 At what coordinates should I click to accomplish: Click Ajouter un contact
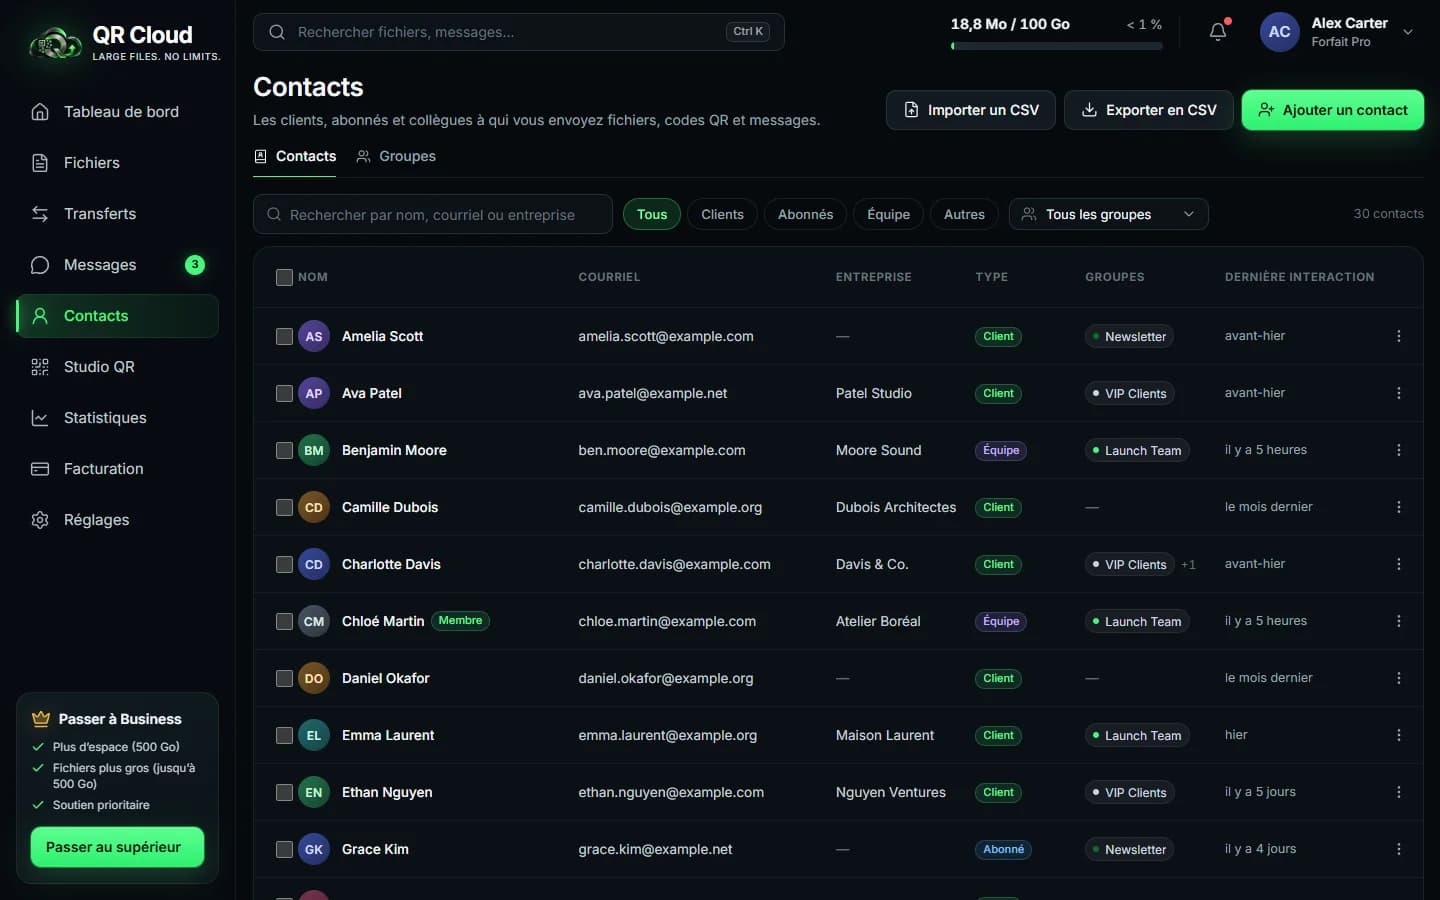[1332, 110]
